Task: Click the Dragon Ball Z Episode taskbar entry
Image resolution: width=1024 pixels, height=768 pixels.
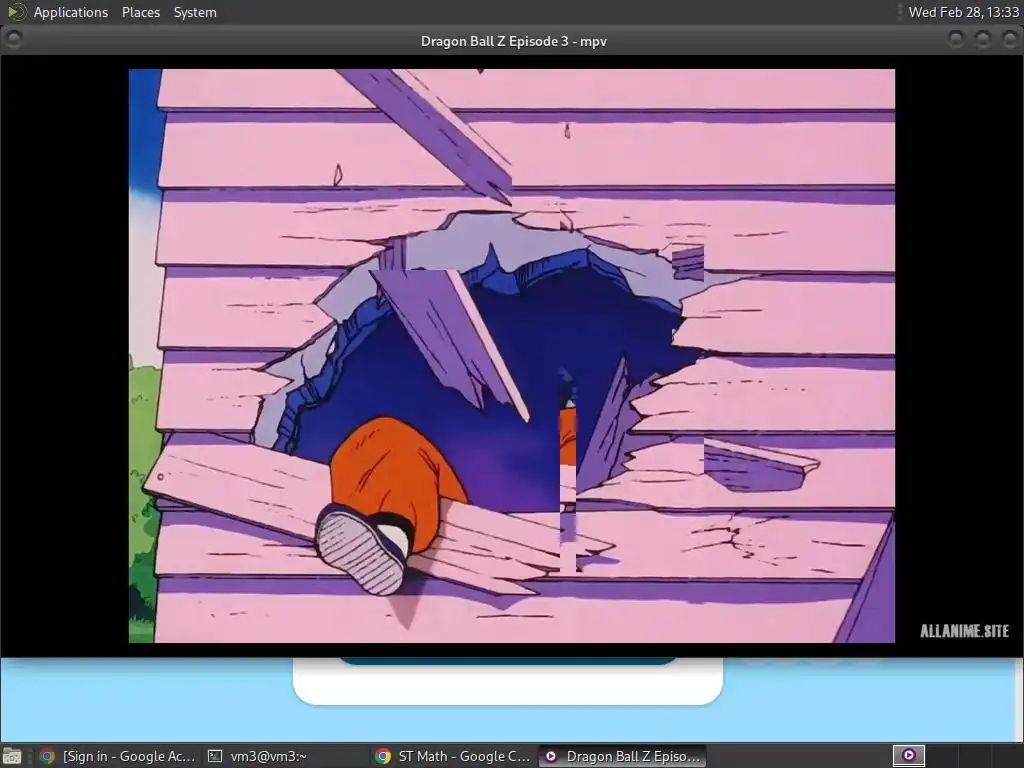Action: pos(622,756)
